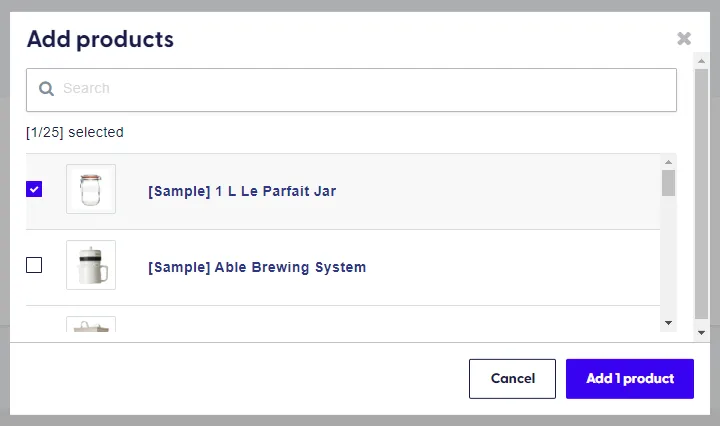
Task: Focus the product Search field
Action: pyautogui.click(x=351, y=90)
